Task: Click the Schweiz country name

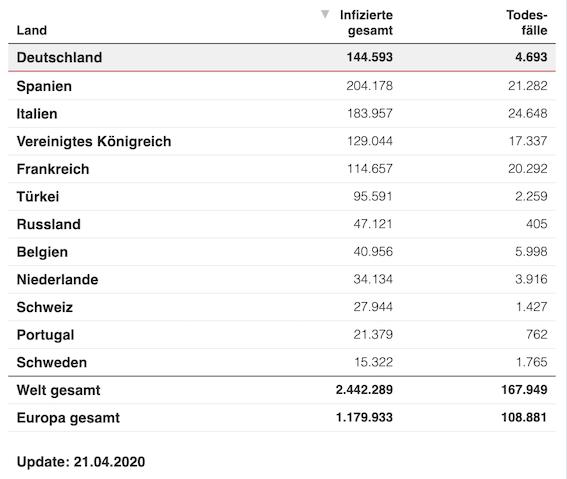Action: [45, 307]
